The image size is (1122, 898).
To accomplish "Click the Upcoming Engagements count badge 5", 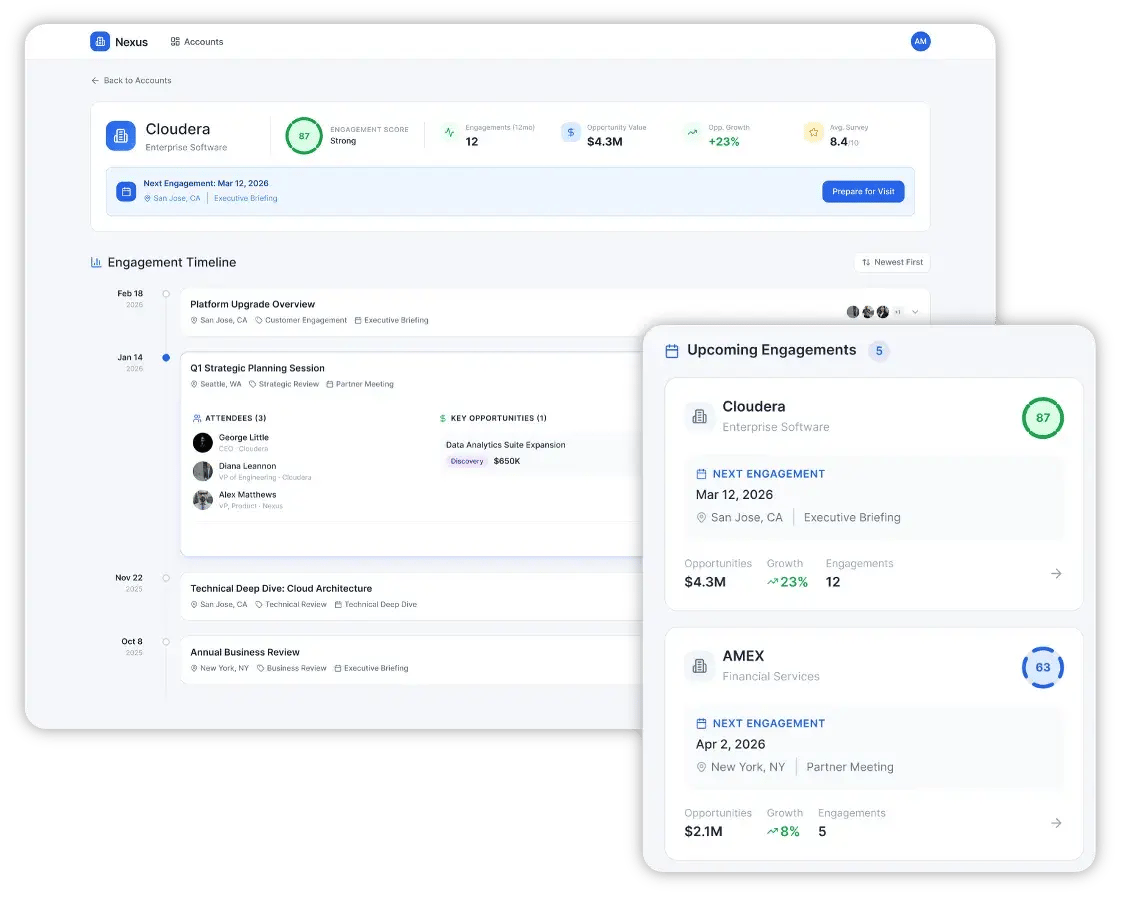I will tap(879, 351).
